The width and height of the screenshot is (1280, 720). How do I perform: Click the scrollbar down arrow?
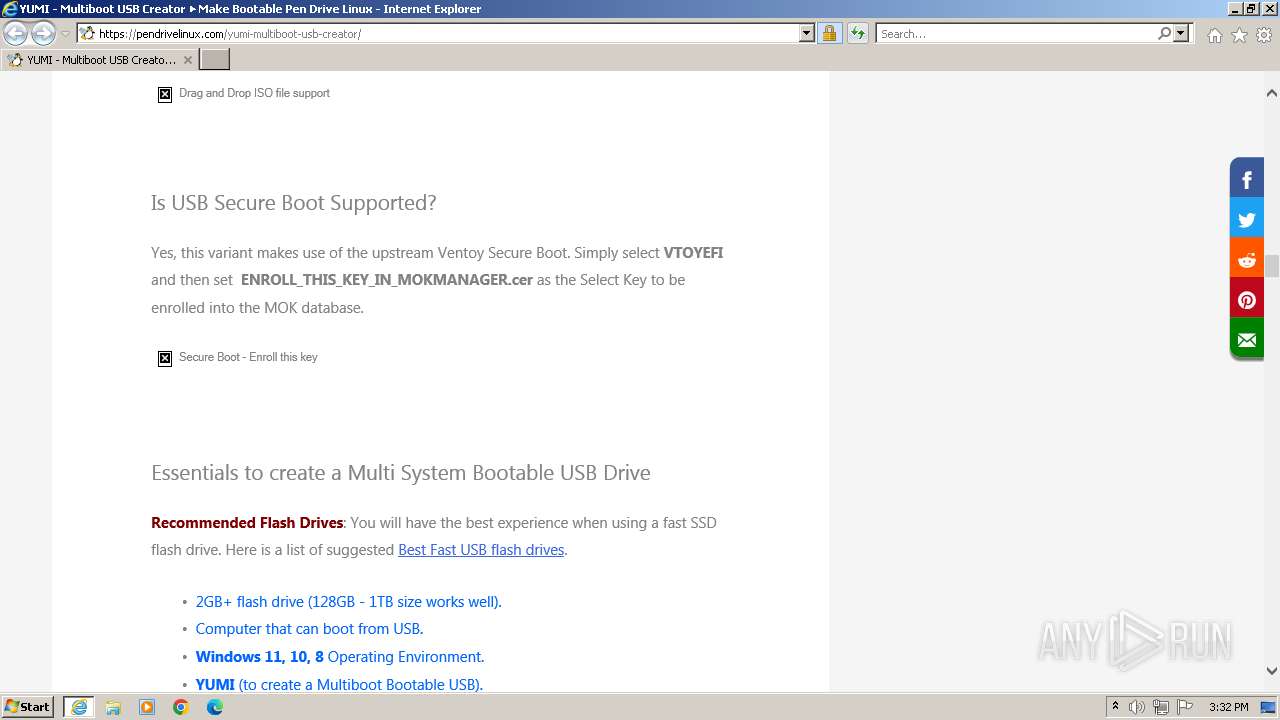pyautogui.click(x=1272, y=671)
